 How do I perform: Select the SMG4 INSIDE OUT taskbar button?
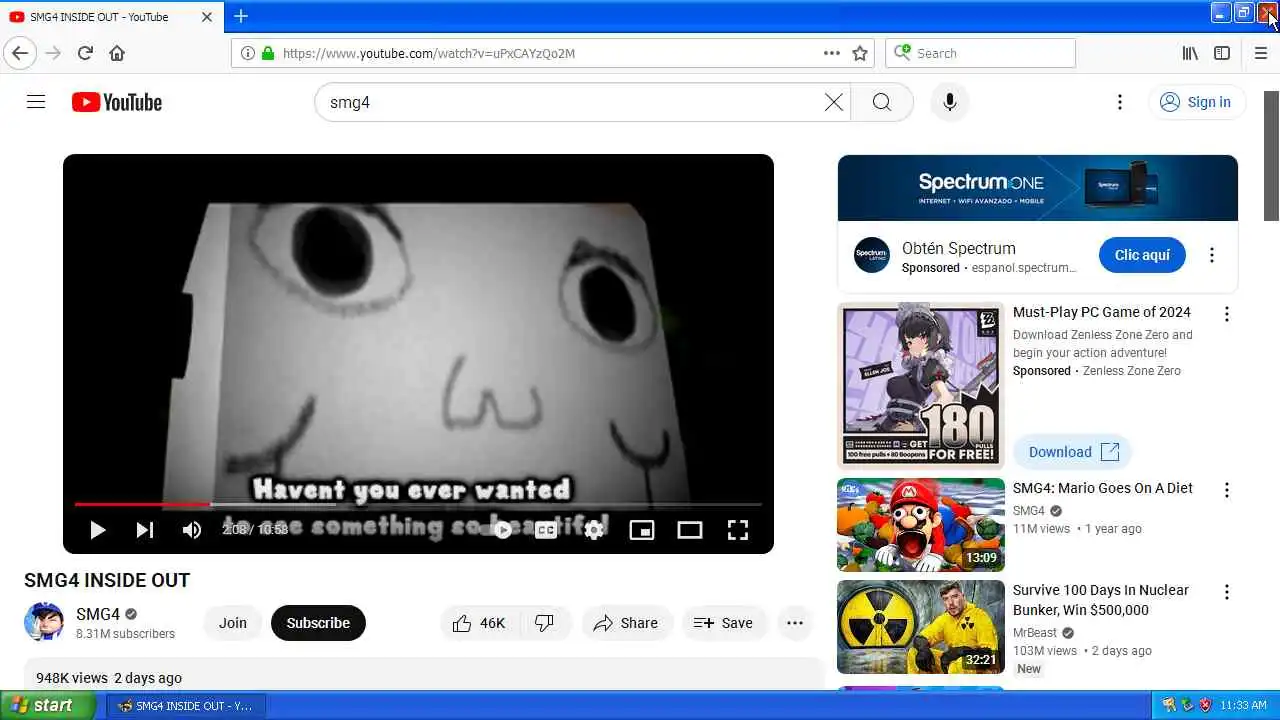[185, 705]
